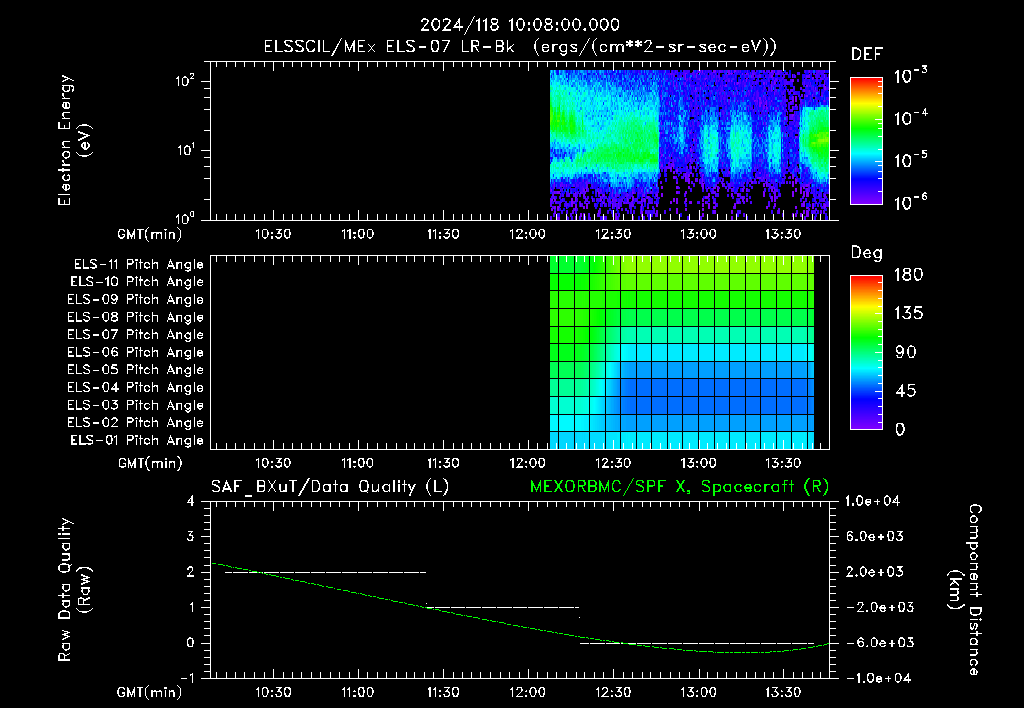Click GMT(min) label under the bottom panel
1024x708 pixels.
click(x=150, y=692)
